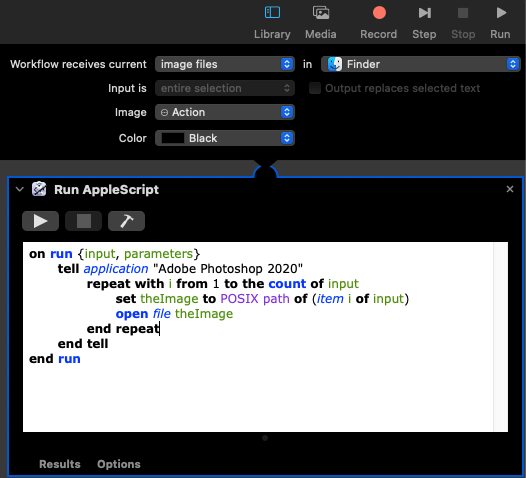Screen dimensions: 526x478
Task: Open the Color Black dropdown
Action: [x=225, y=138]
